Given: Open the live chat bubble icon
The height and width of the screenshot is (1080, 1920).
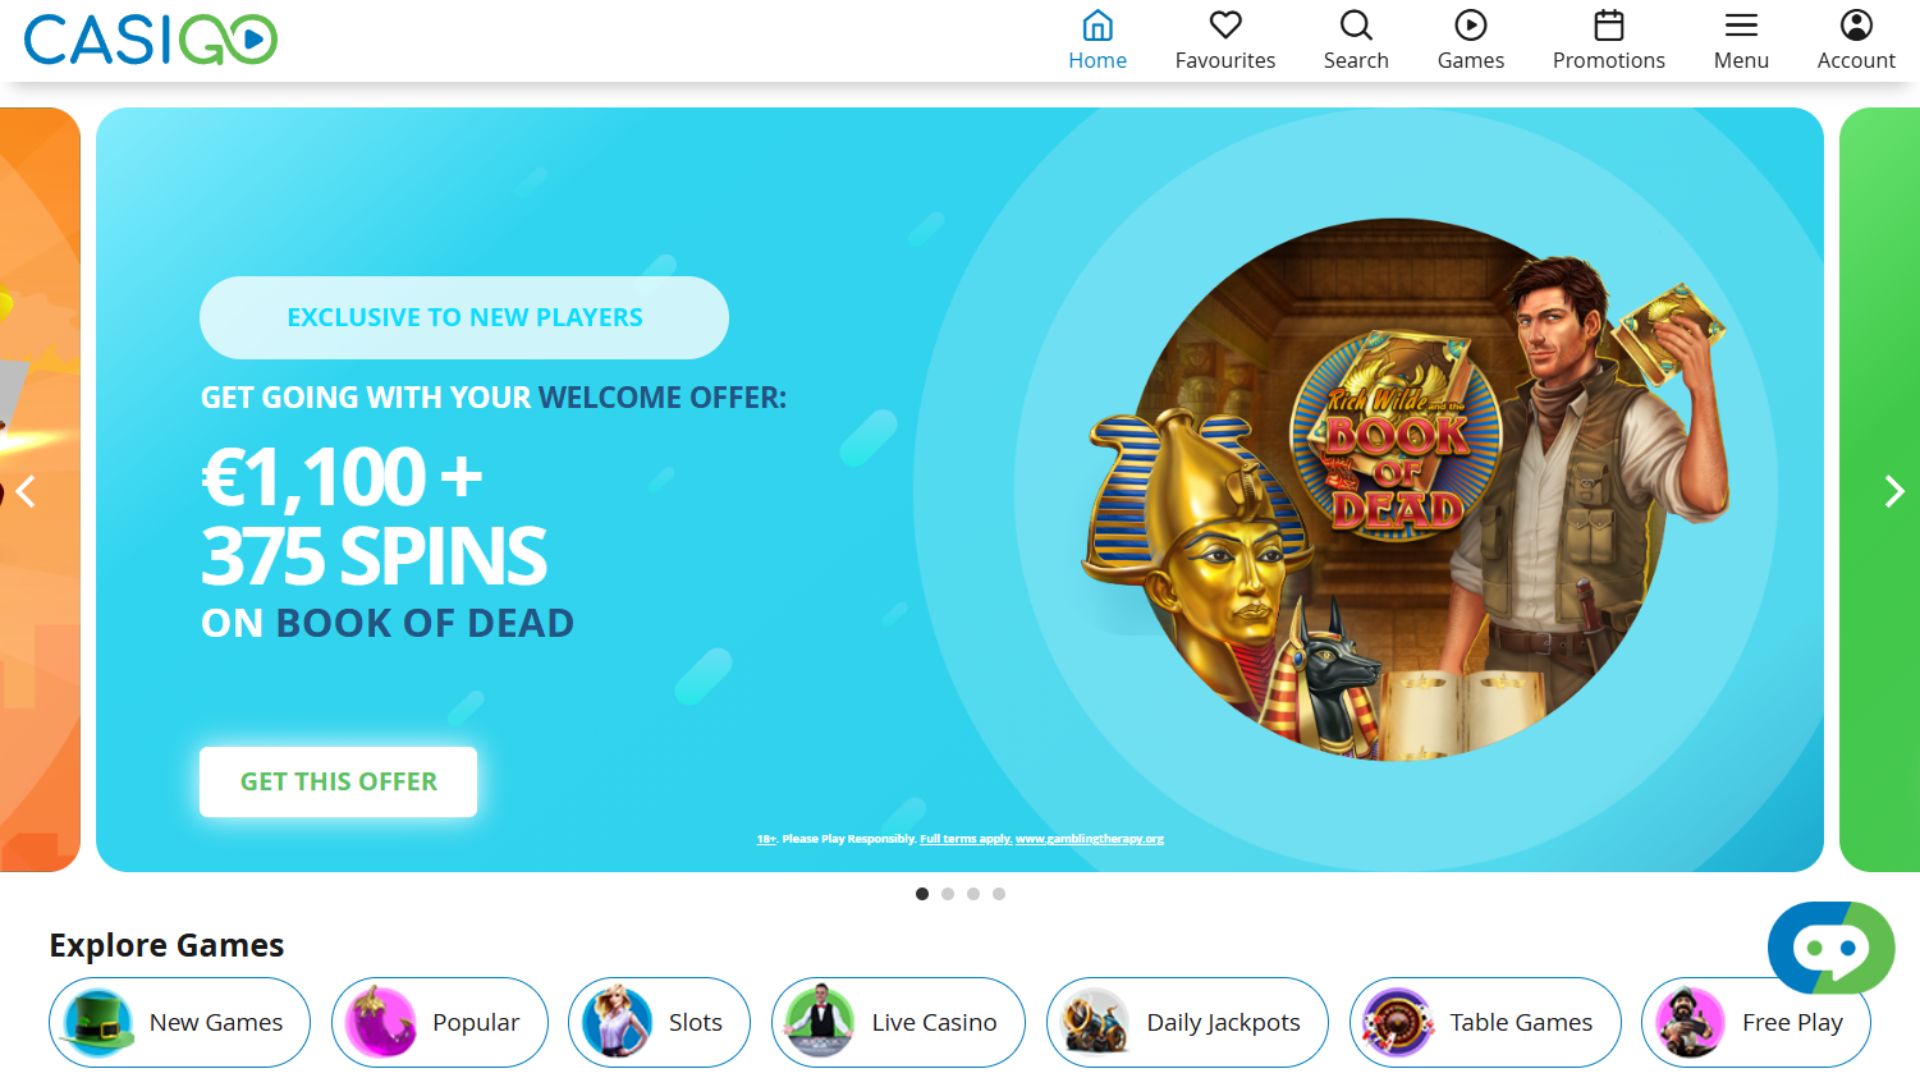Looking at the screenshot, I should (x=1831, y=948).
